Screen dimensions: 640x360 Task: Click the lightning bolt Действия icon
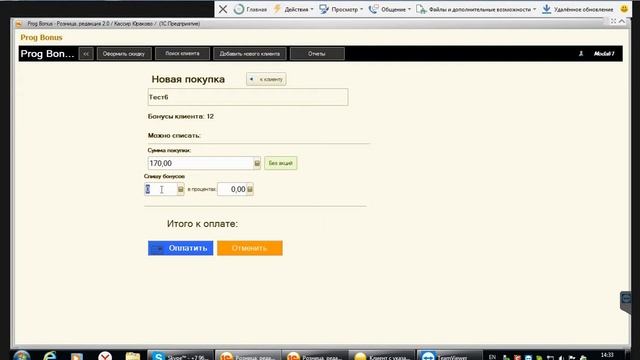coord(278,9)
